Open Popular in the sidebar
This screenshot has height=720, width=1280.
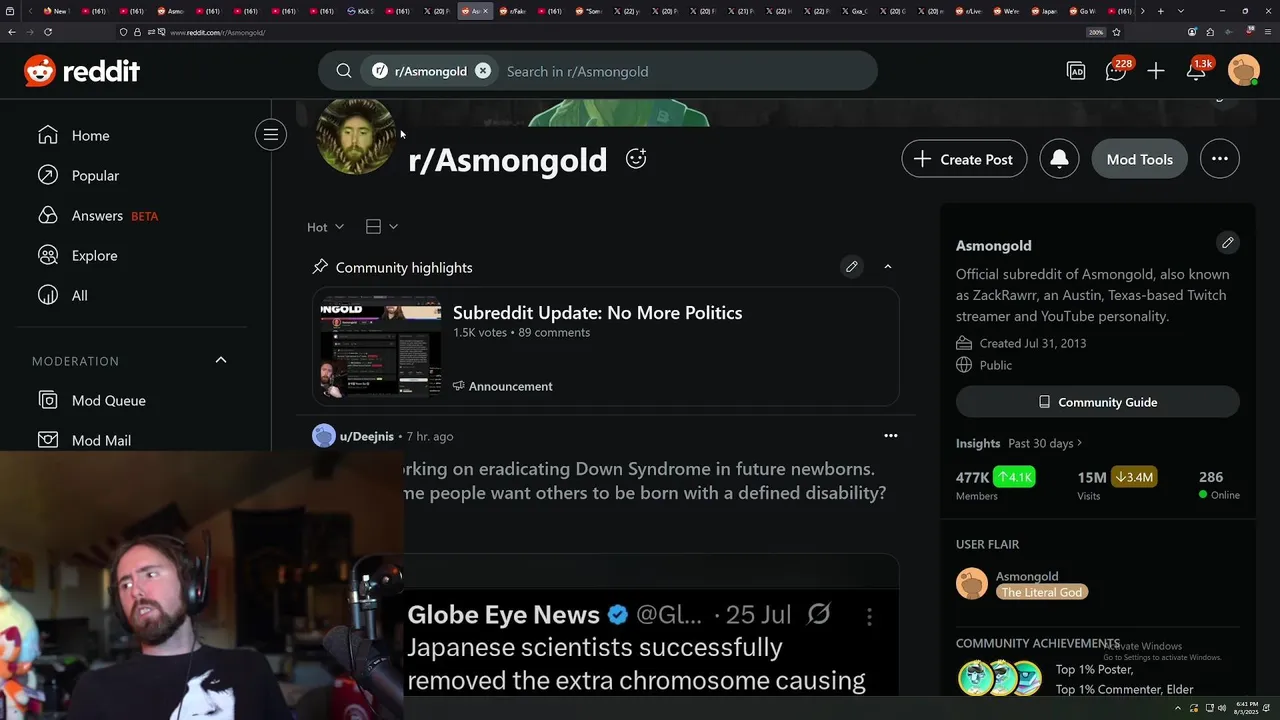click(x=95, y=175)
